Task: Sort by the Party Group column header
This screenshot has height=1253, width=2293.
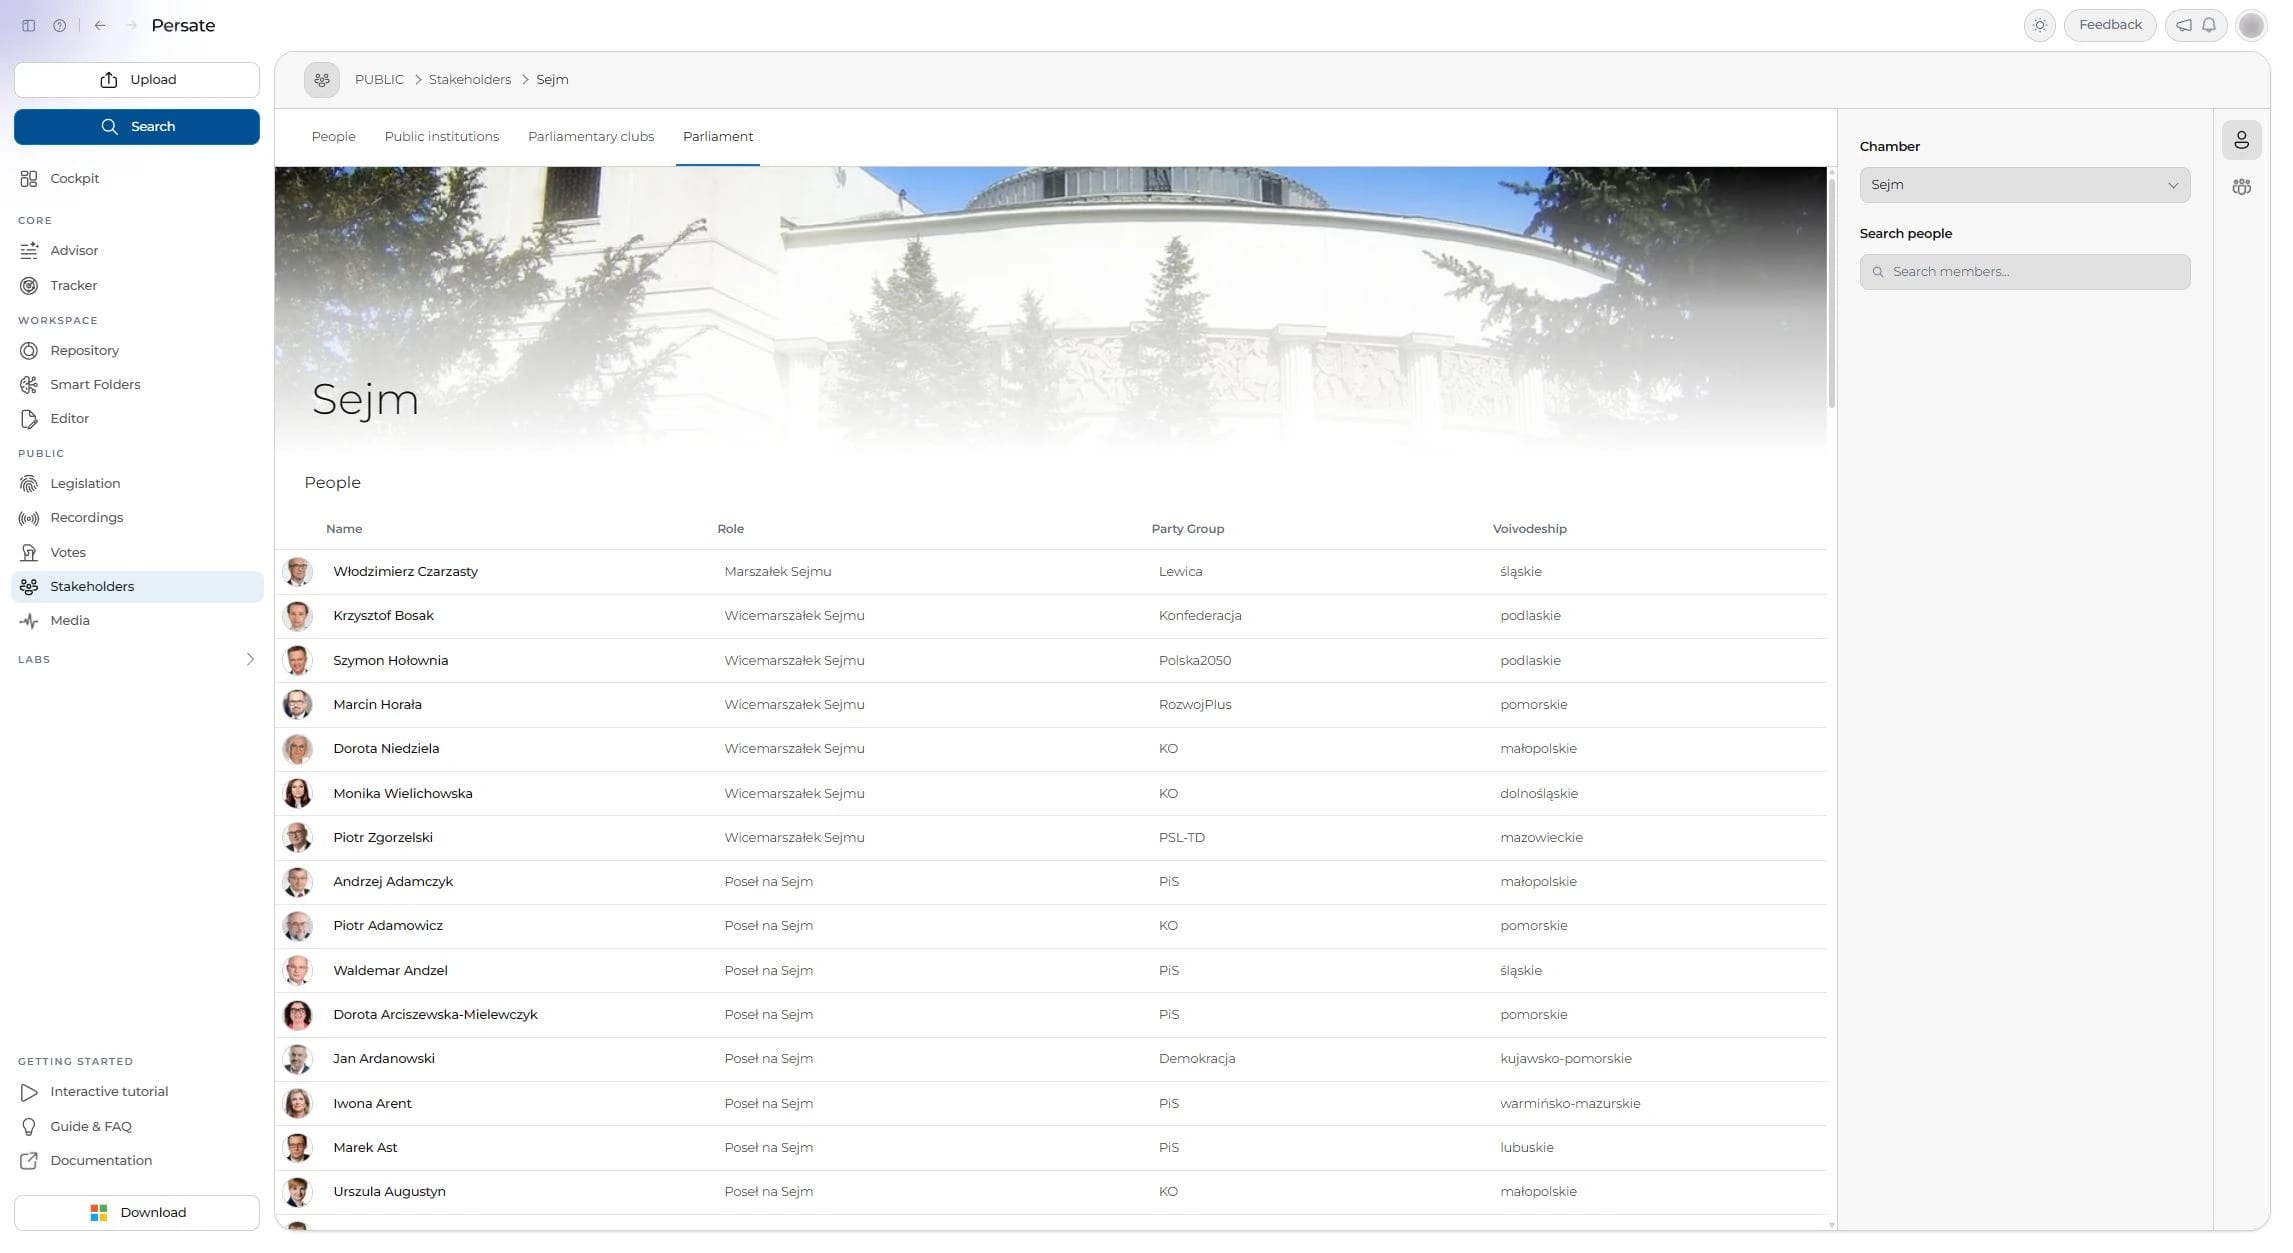Action: click(1187, 529)
